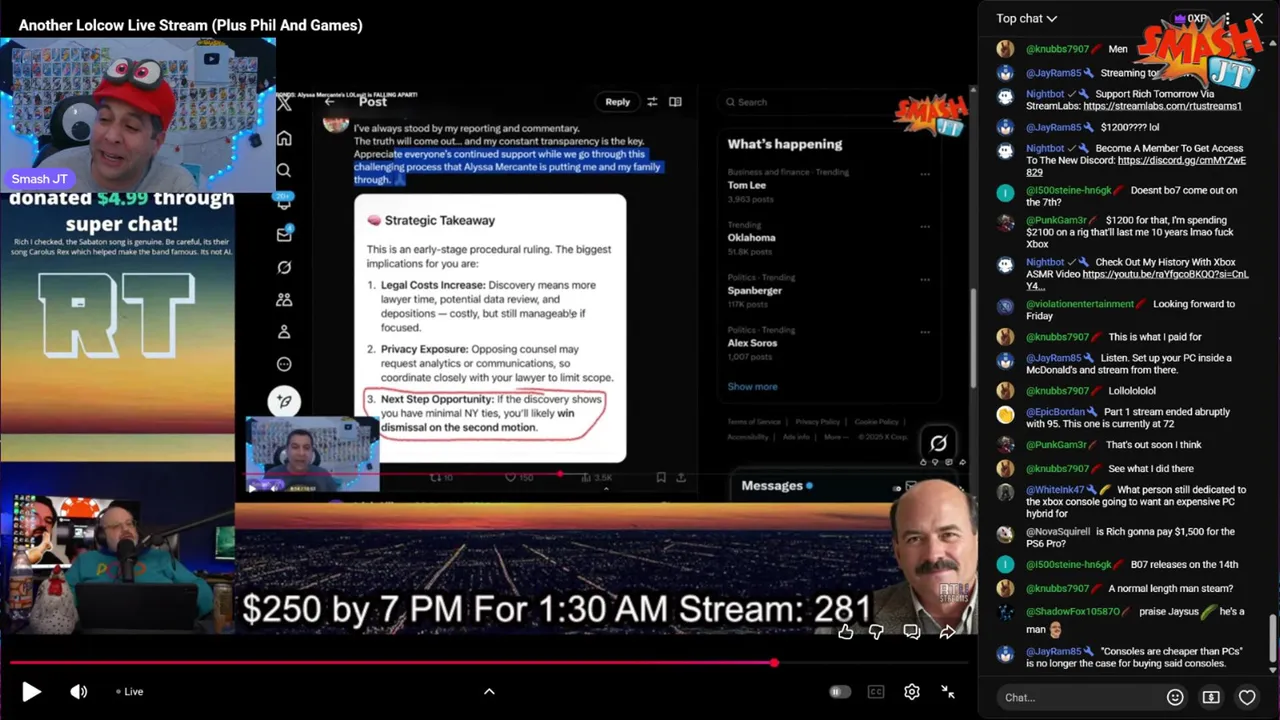
Task: Click @ShadowFox105870 username in chat
Action: [x=1074, y=611]
